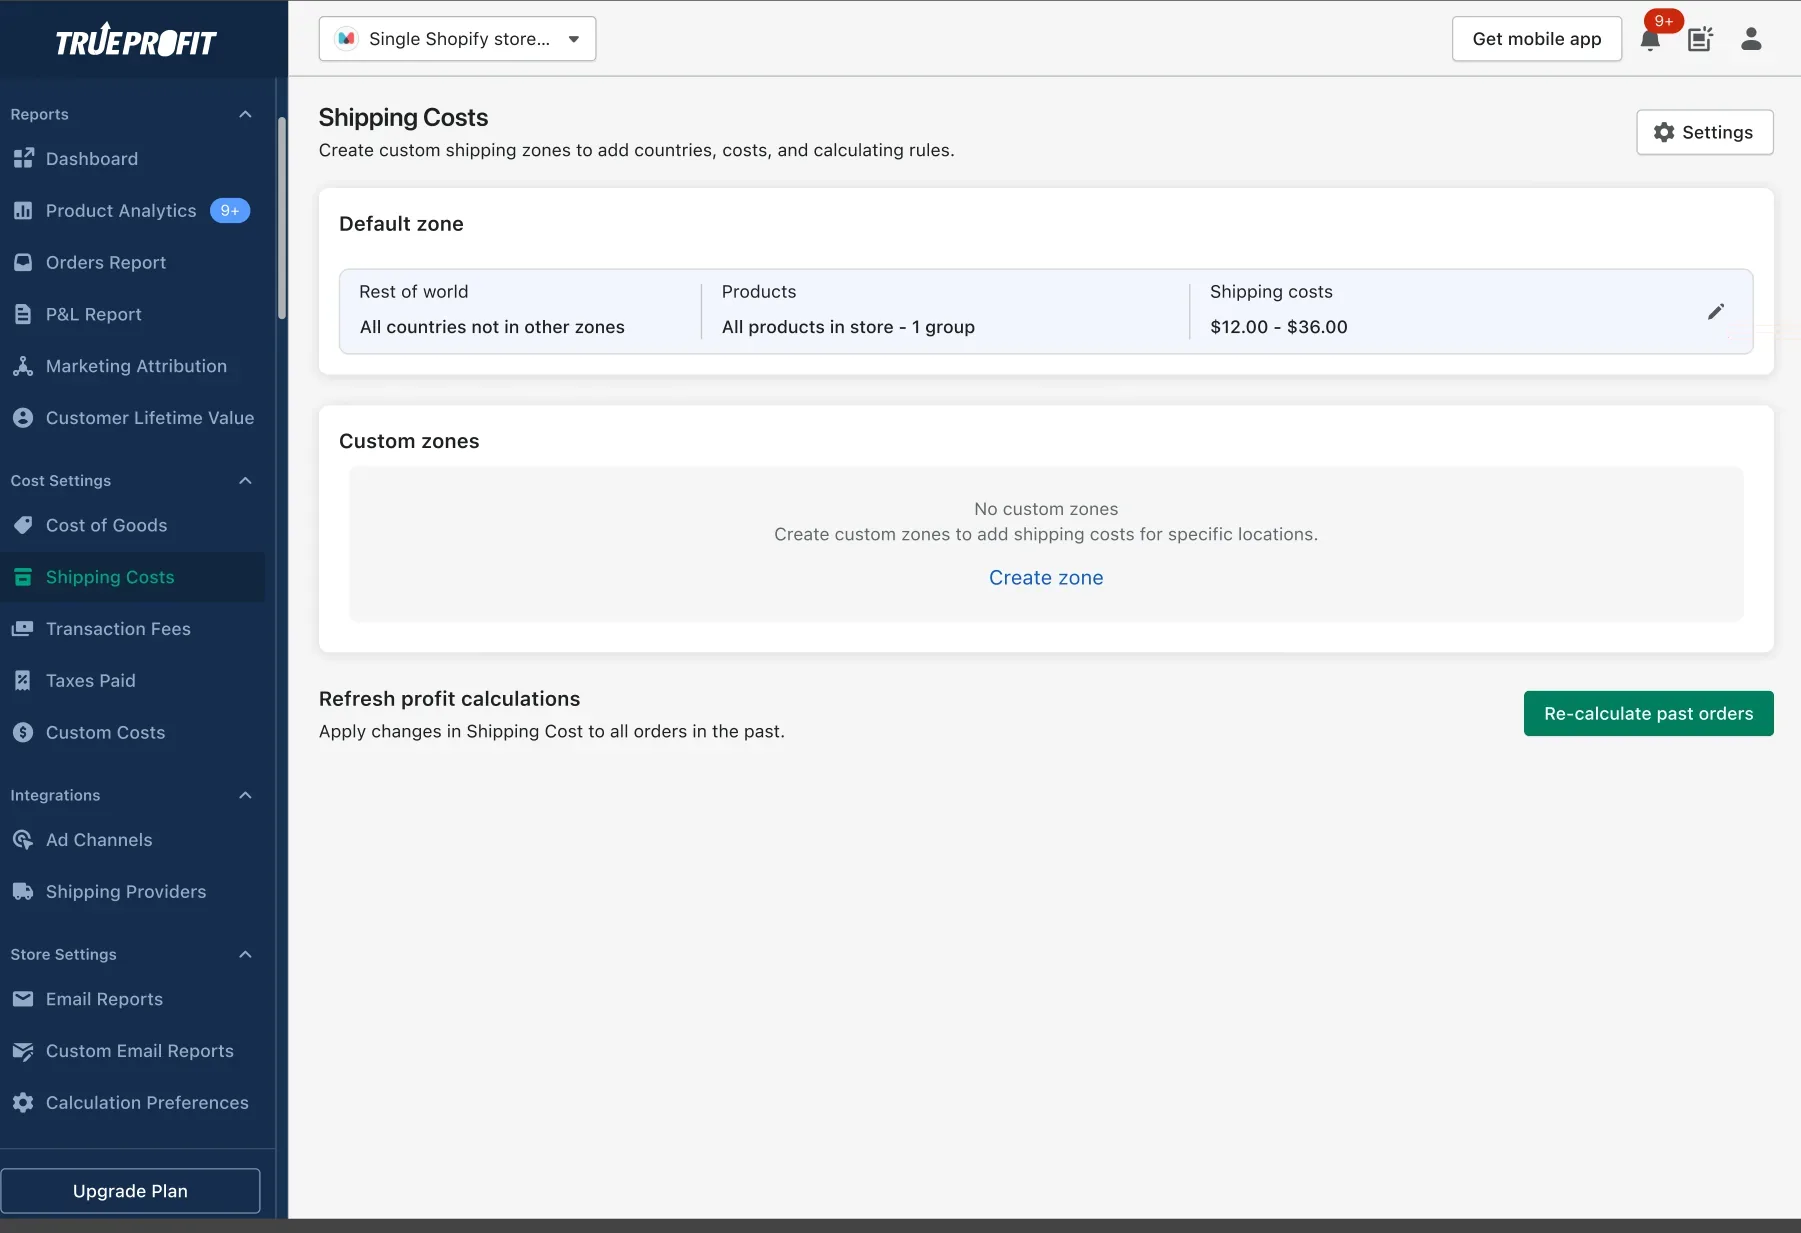Click the TrueProfit logo
Image resolution: width=1801 pixels, height=1233 pixels.
click(x=136, y=40)
